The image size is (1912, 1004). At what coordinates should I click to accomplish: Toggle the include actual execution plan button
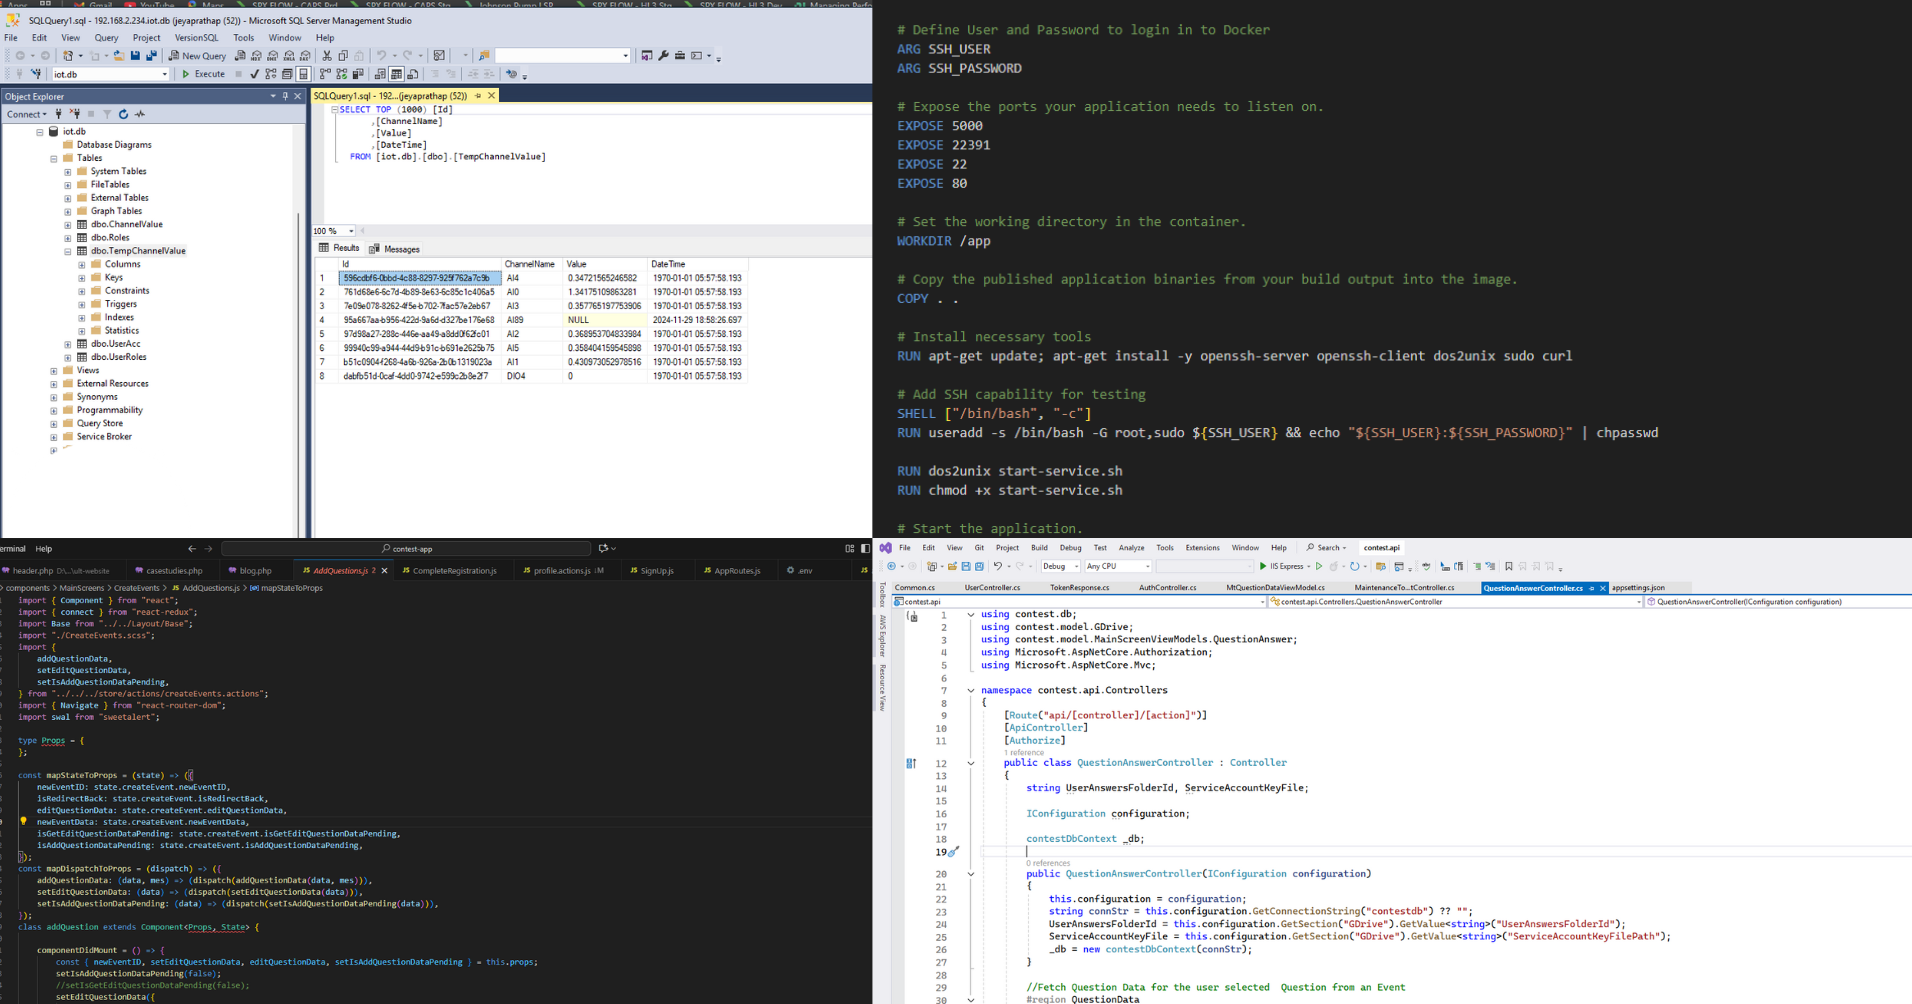[325, 74]
